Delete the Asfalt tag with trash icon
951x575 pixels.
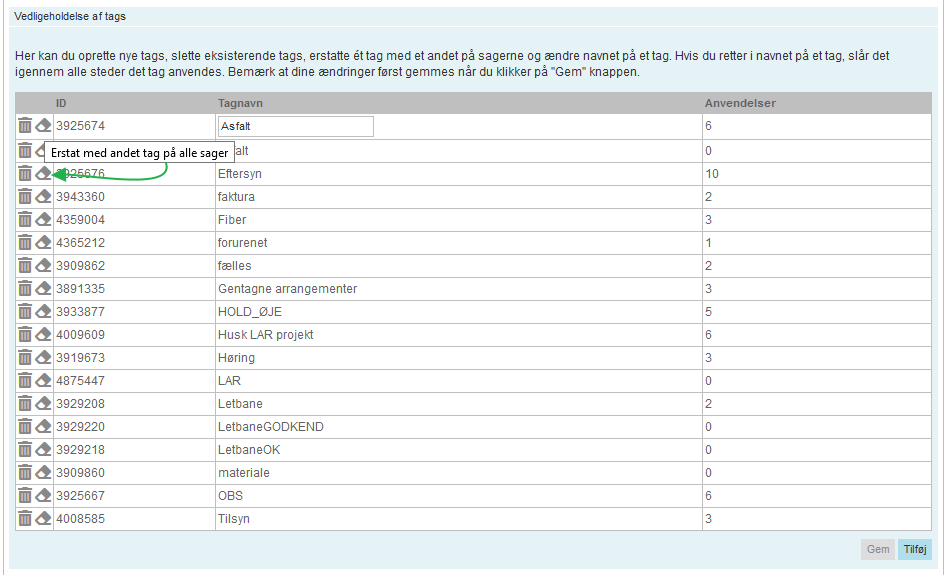coord(25,126)
